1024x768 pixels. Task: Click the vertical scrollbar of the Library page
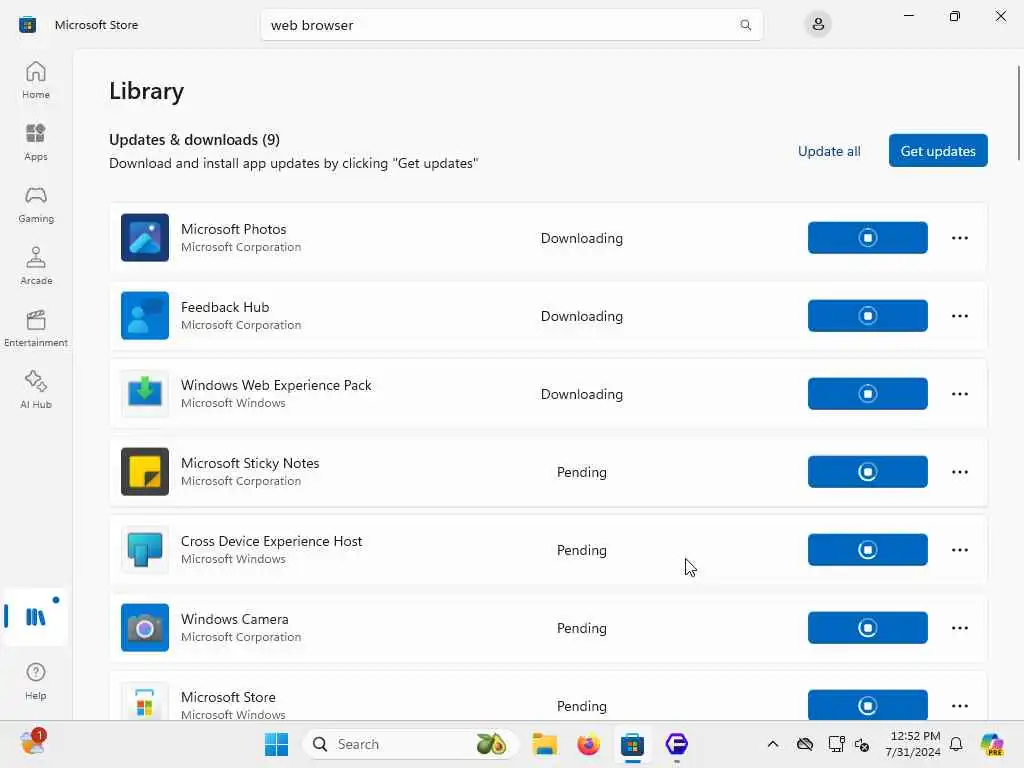coord(1018,112)
